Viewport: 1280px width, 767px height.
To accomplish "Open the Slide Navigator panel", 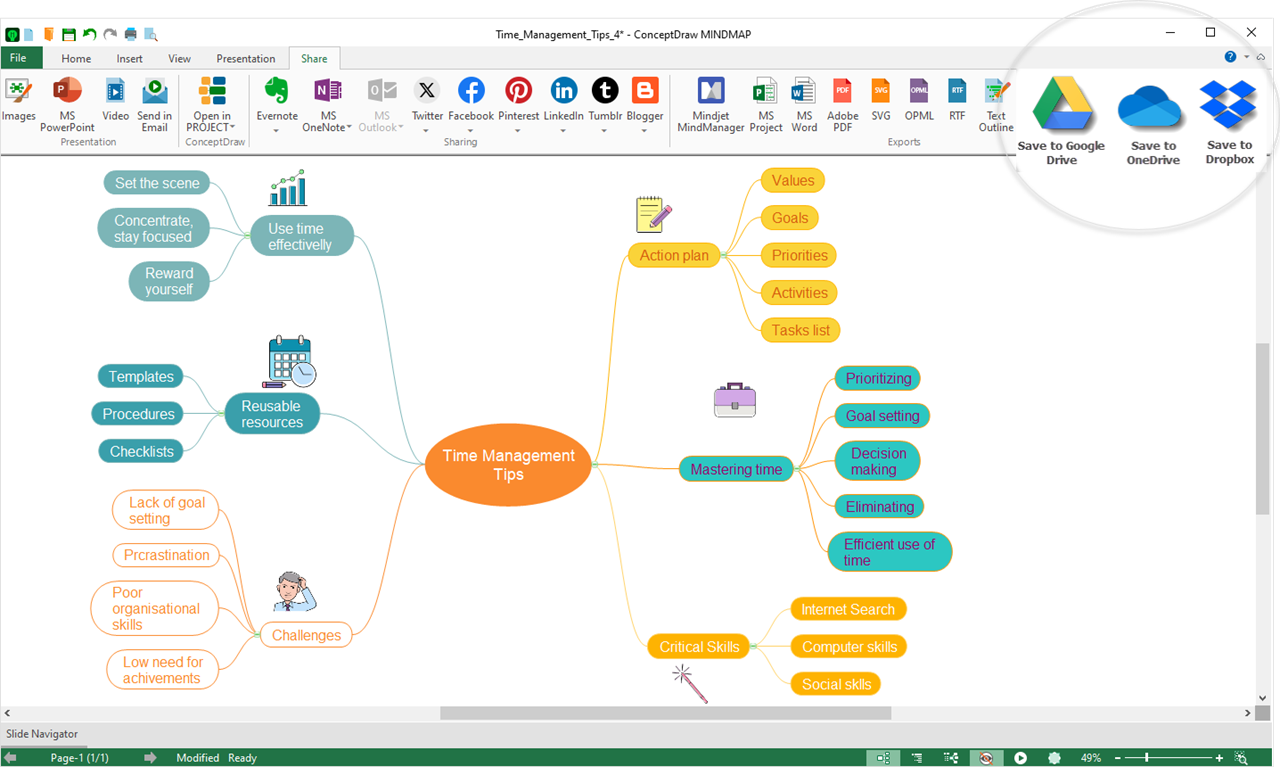I will (42, 734).
